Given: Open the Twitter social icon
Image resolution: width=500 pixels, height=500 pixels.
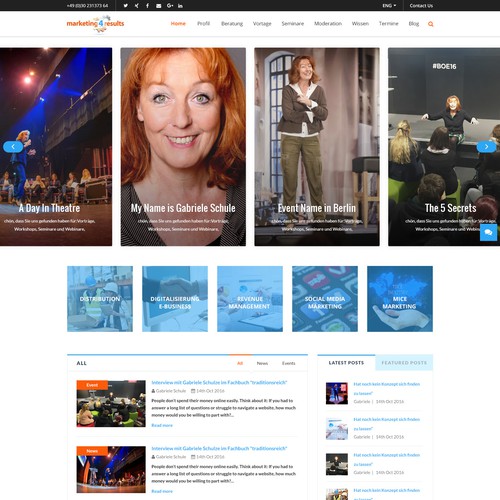Looking at the screenshot, I should coord(126,6).
